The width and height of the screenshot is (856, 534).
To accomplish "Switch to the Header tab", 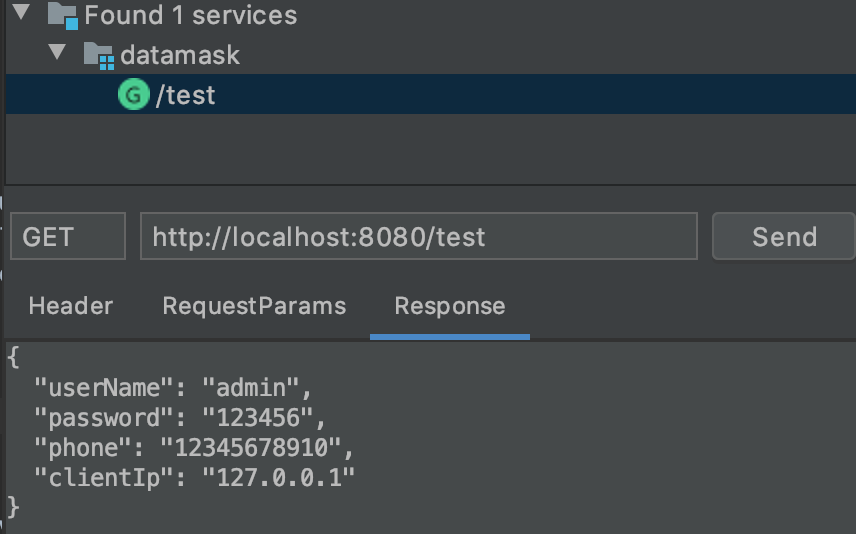I will (x=70, y=306).
